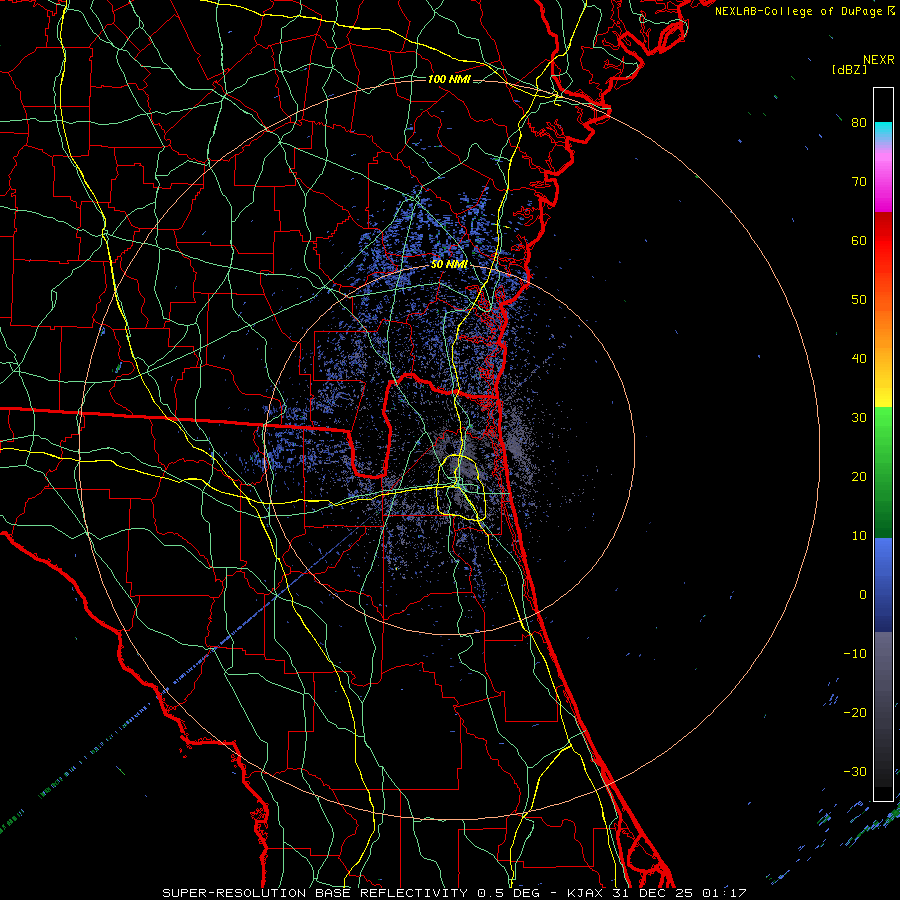The height and width of the screenshot is (900, 900).
Task: Click the -30 value on dBZ scale
Action: click(x=855, y=771)
